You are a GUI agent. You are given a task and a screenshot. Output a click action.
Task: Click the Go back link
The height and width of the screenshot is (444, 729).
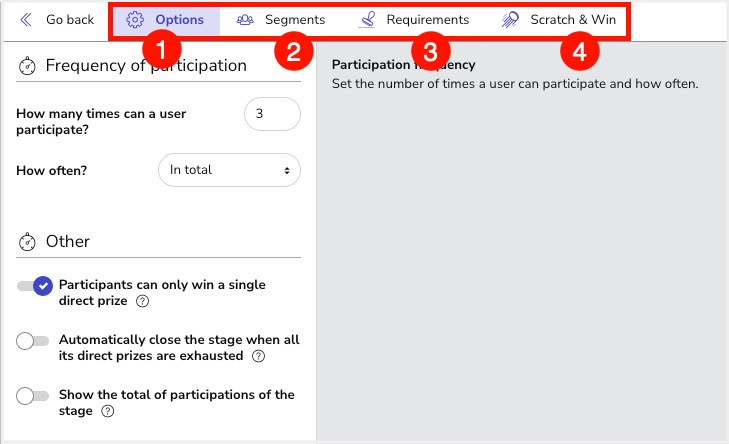[69, 20]
